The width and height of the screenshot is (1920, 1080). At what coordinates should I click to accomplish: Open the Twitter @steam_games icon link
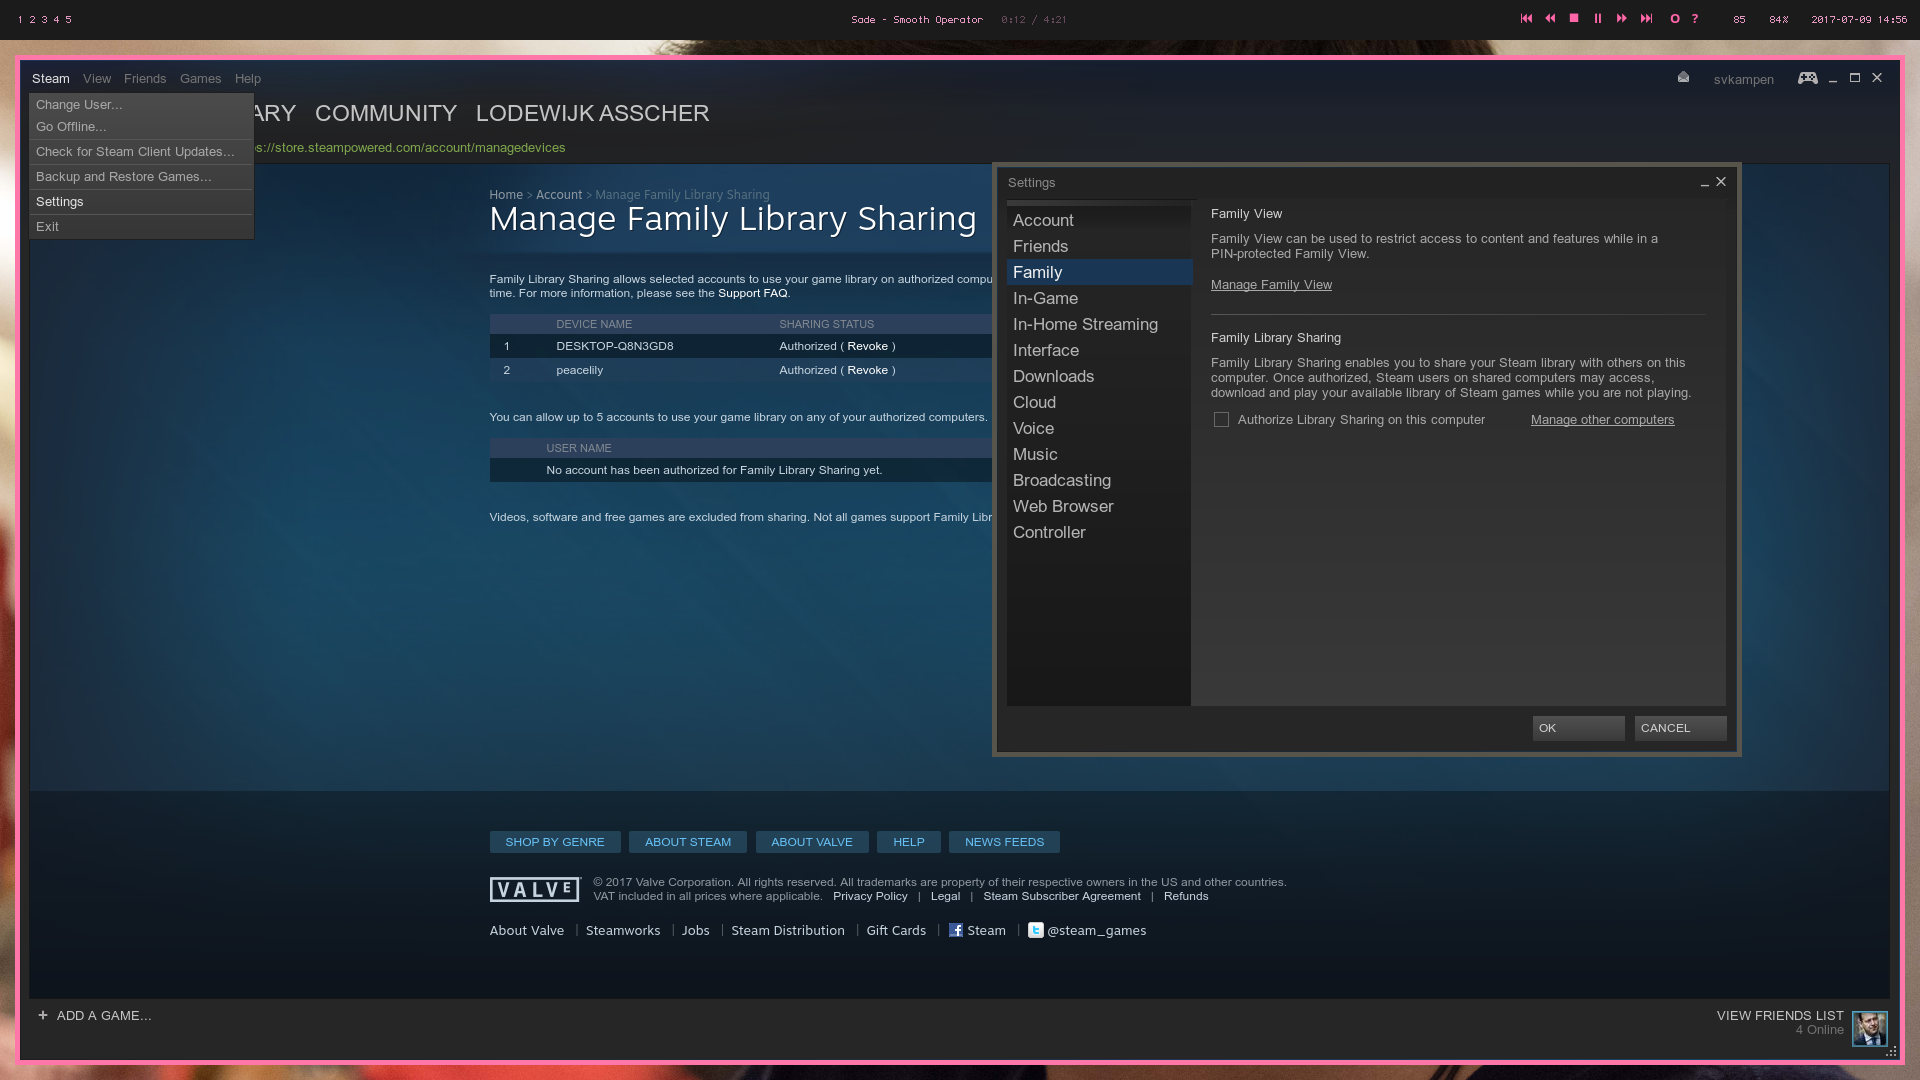pyautogui.click(x=1036, y=930)
